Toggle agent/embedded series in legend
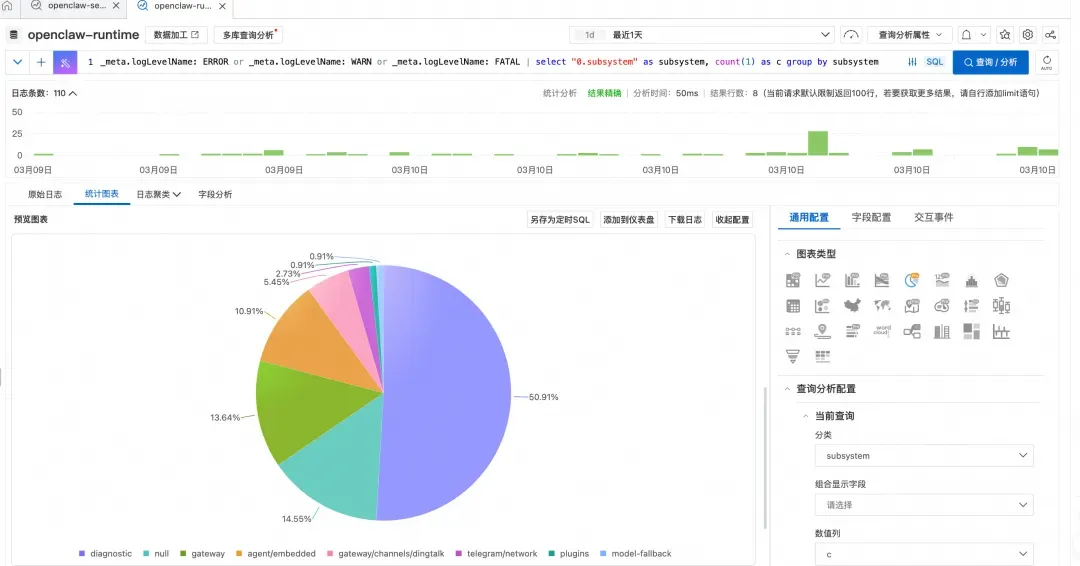1080x566 pixels. coord(276,554)
